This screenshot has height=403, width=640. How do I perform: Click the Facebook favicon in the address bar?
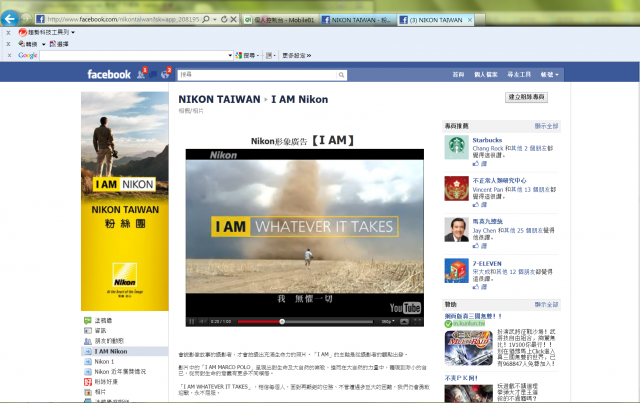(40, 19)
